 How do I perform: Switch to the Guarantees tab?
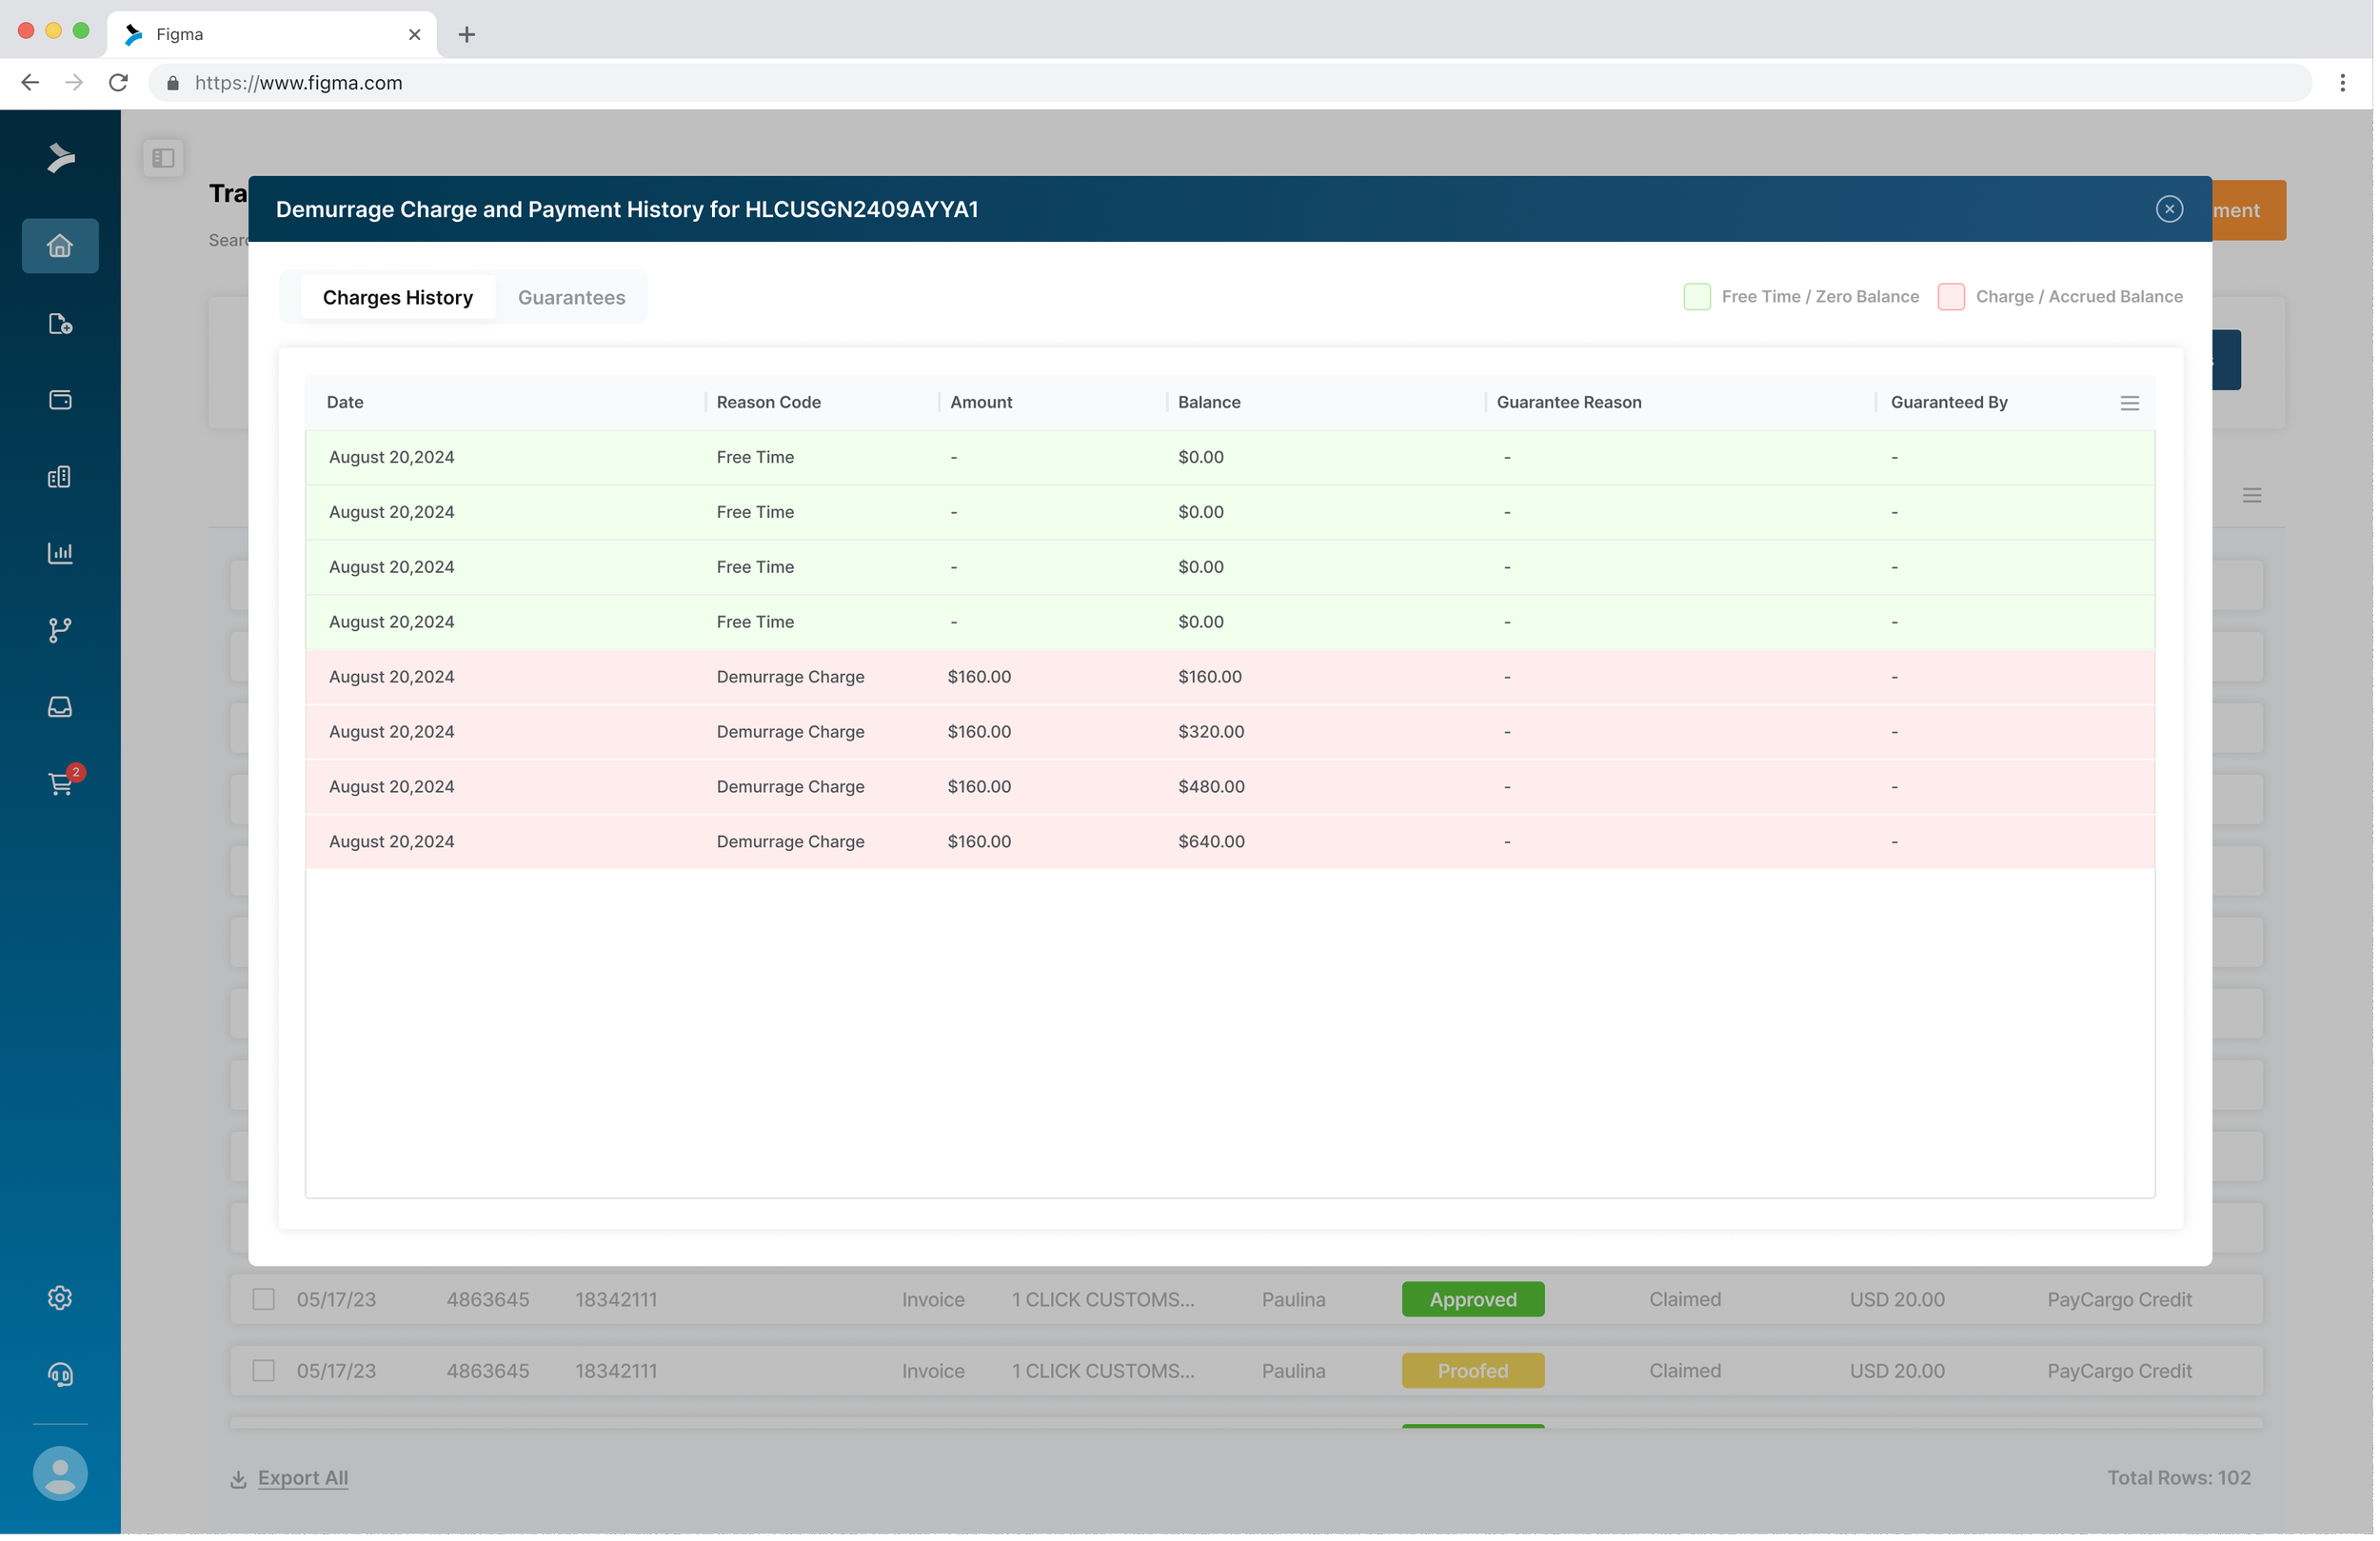coord(572,298)
